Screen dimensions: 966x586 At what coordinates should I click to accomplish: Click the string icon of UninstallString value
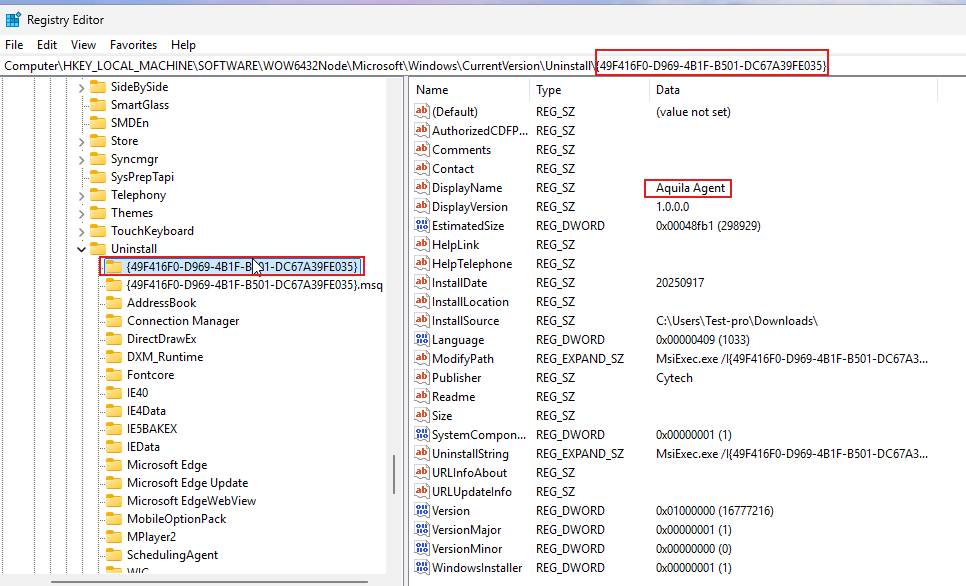pyautogui.click(x=422, y=454)
